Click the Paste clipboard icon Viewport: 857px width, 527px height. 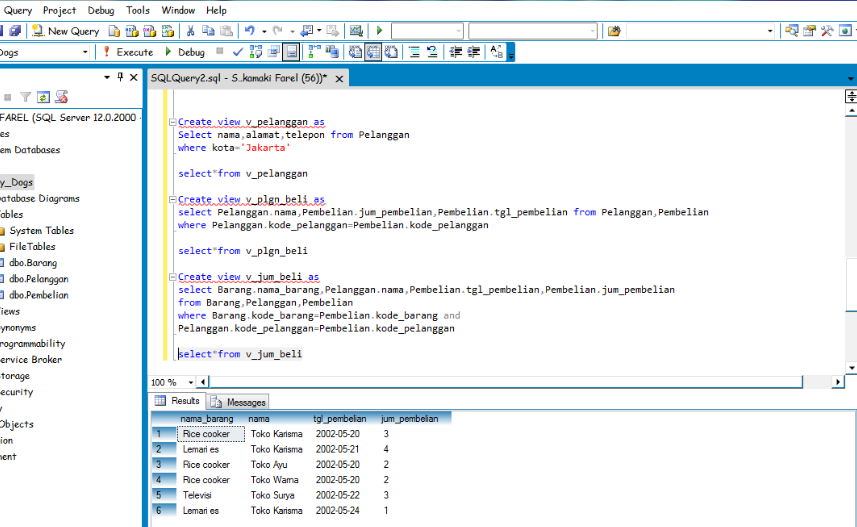click(x=226, y=31)
